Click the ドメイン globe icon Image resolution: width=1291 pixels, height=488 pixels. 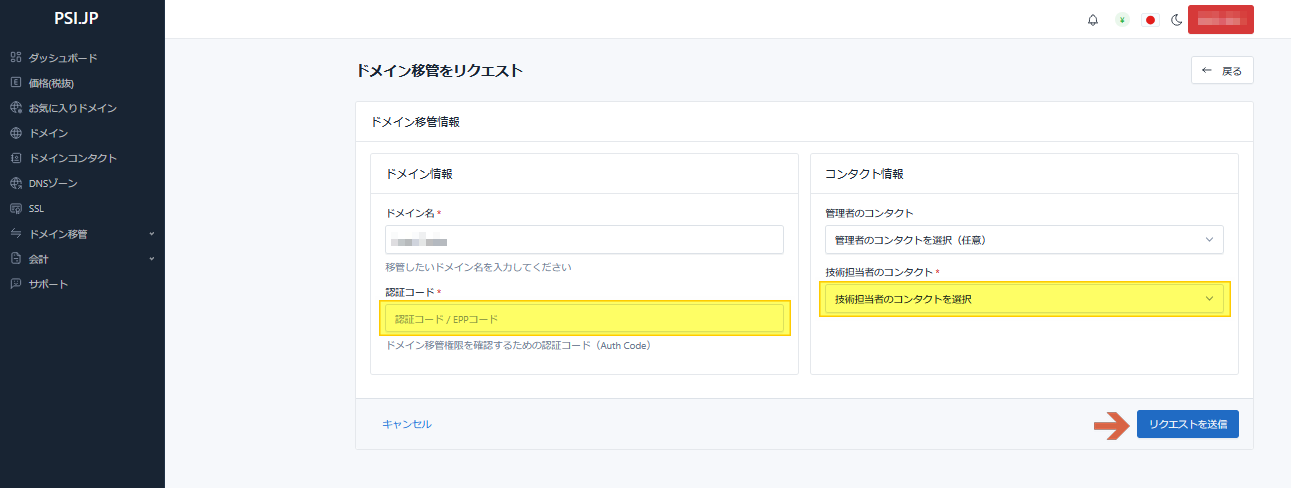[x=16, y=133]
